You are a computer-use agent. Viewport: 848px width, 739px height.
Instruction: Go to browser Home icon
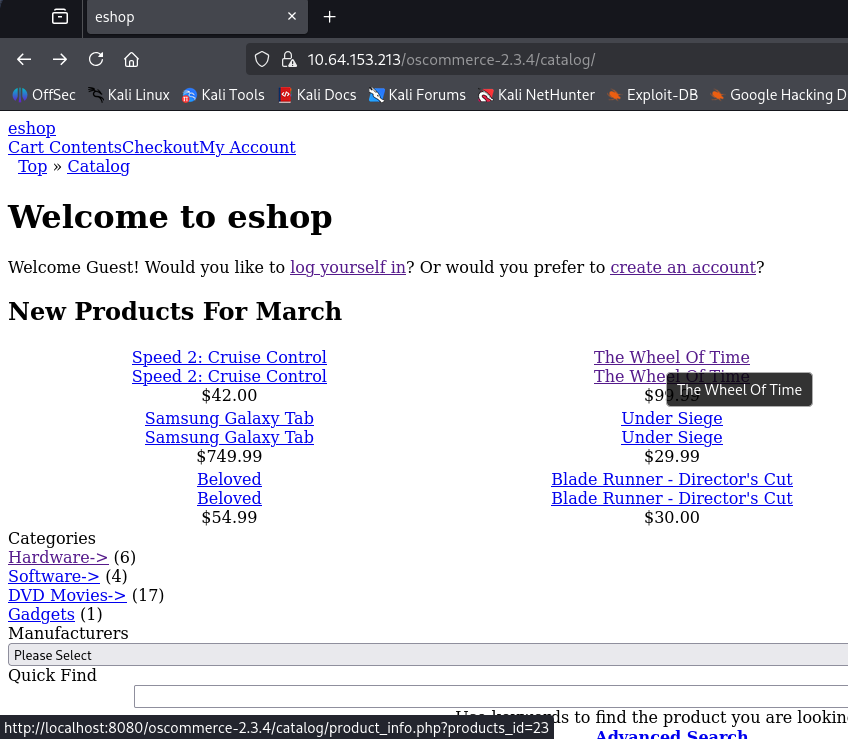tap(132, 59)
